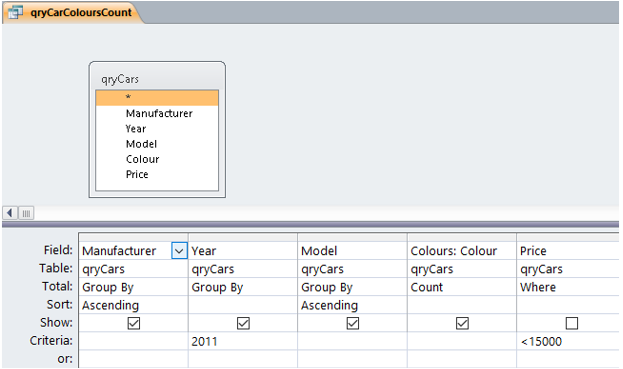The height and width of the screenshot is (369, 623).
Task: Select Year in the qryCars field list
Action: pyautogui.click(x=136, y=129)
